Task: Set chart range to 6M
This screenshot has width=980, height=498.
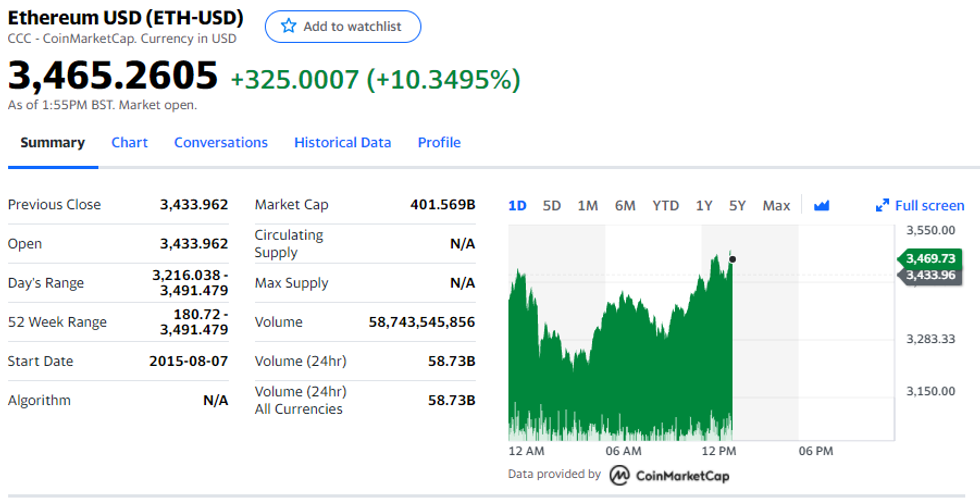Action: pos(625,206)
